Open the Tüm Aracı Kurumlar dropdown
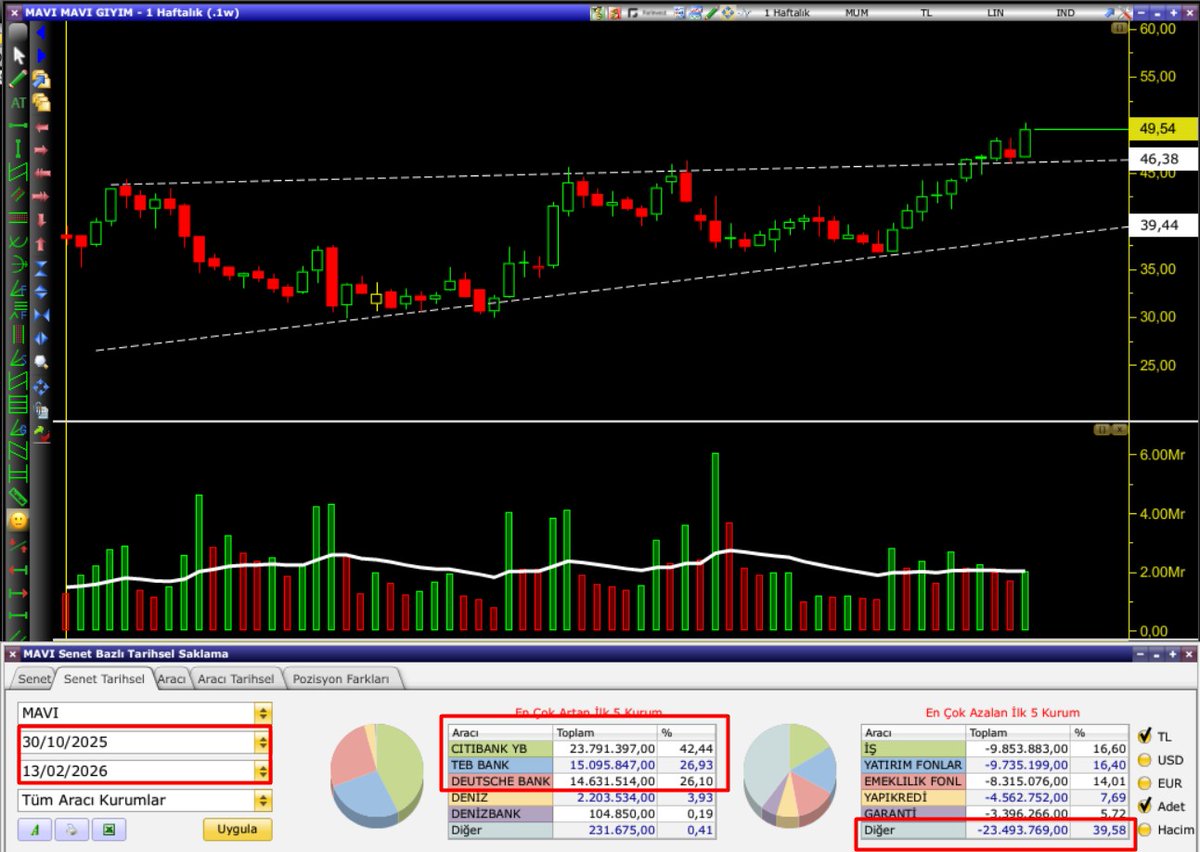The width and height of the screenshot is (1200, 852). [263, 800]
